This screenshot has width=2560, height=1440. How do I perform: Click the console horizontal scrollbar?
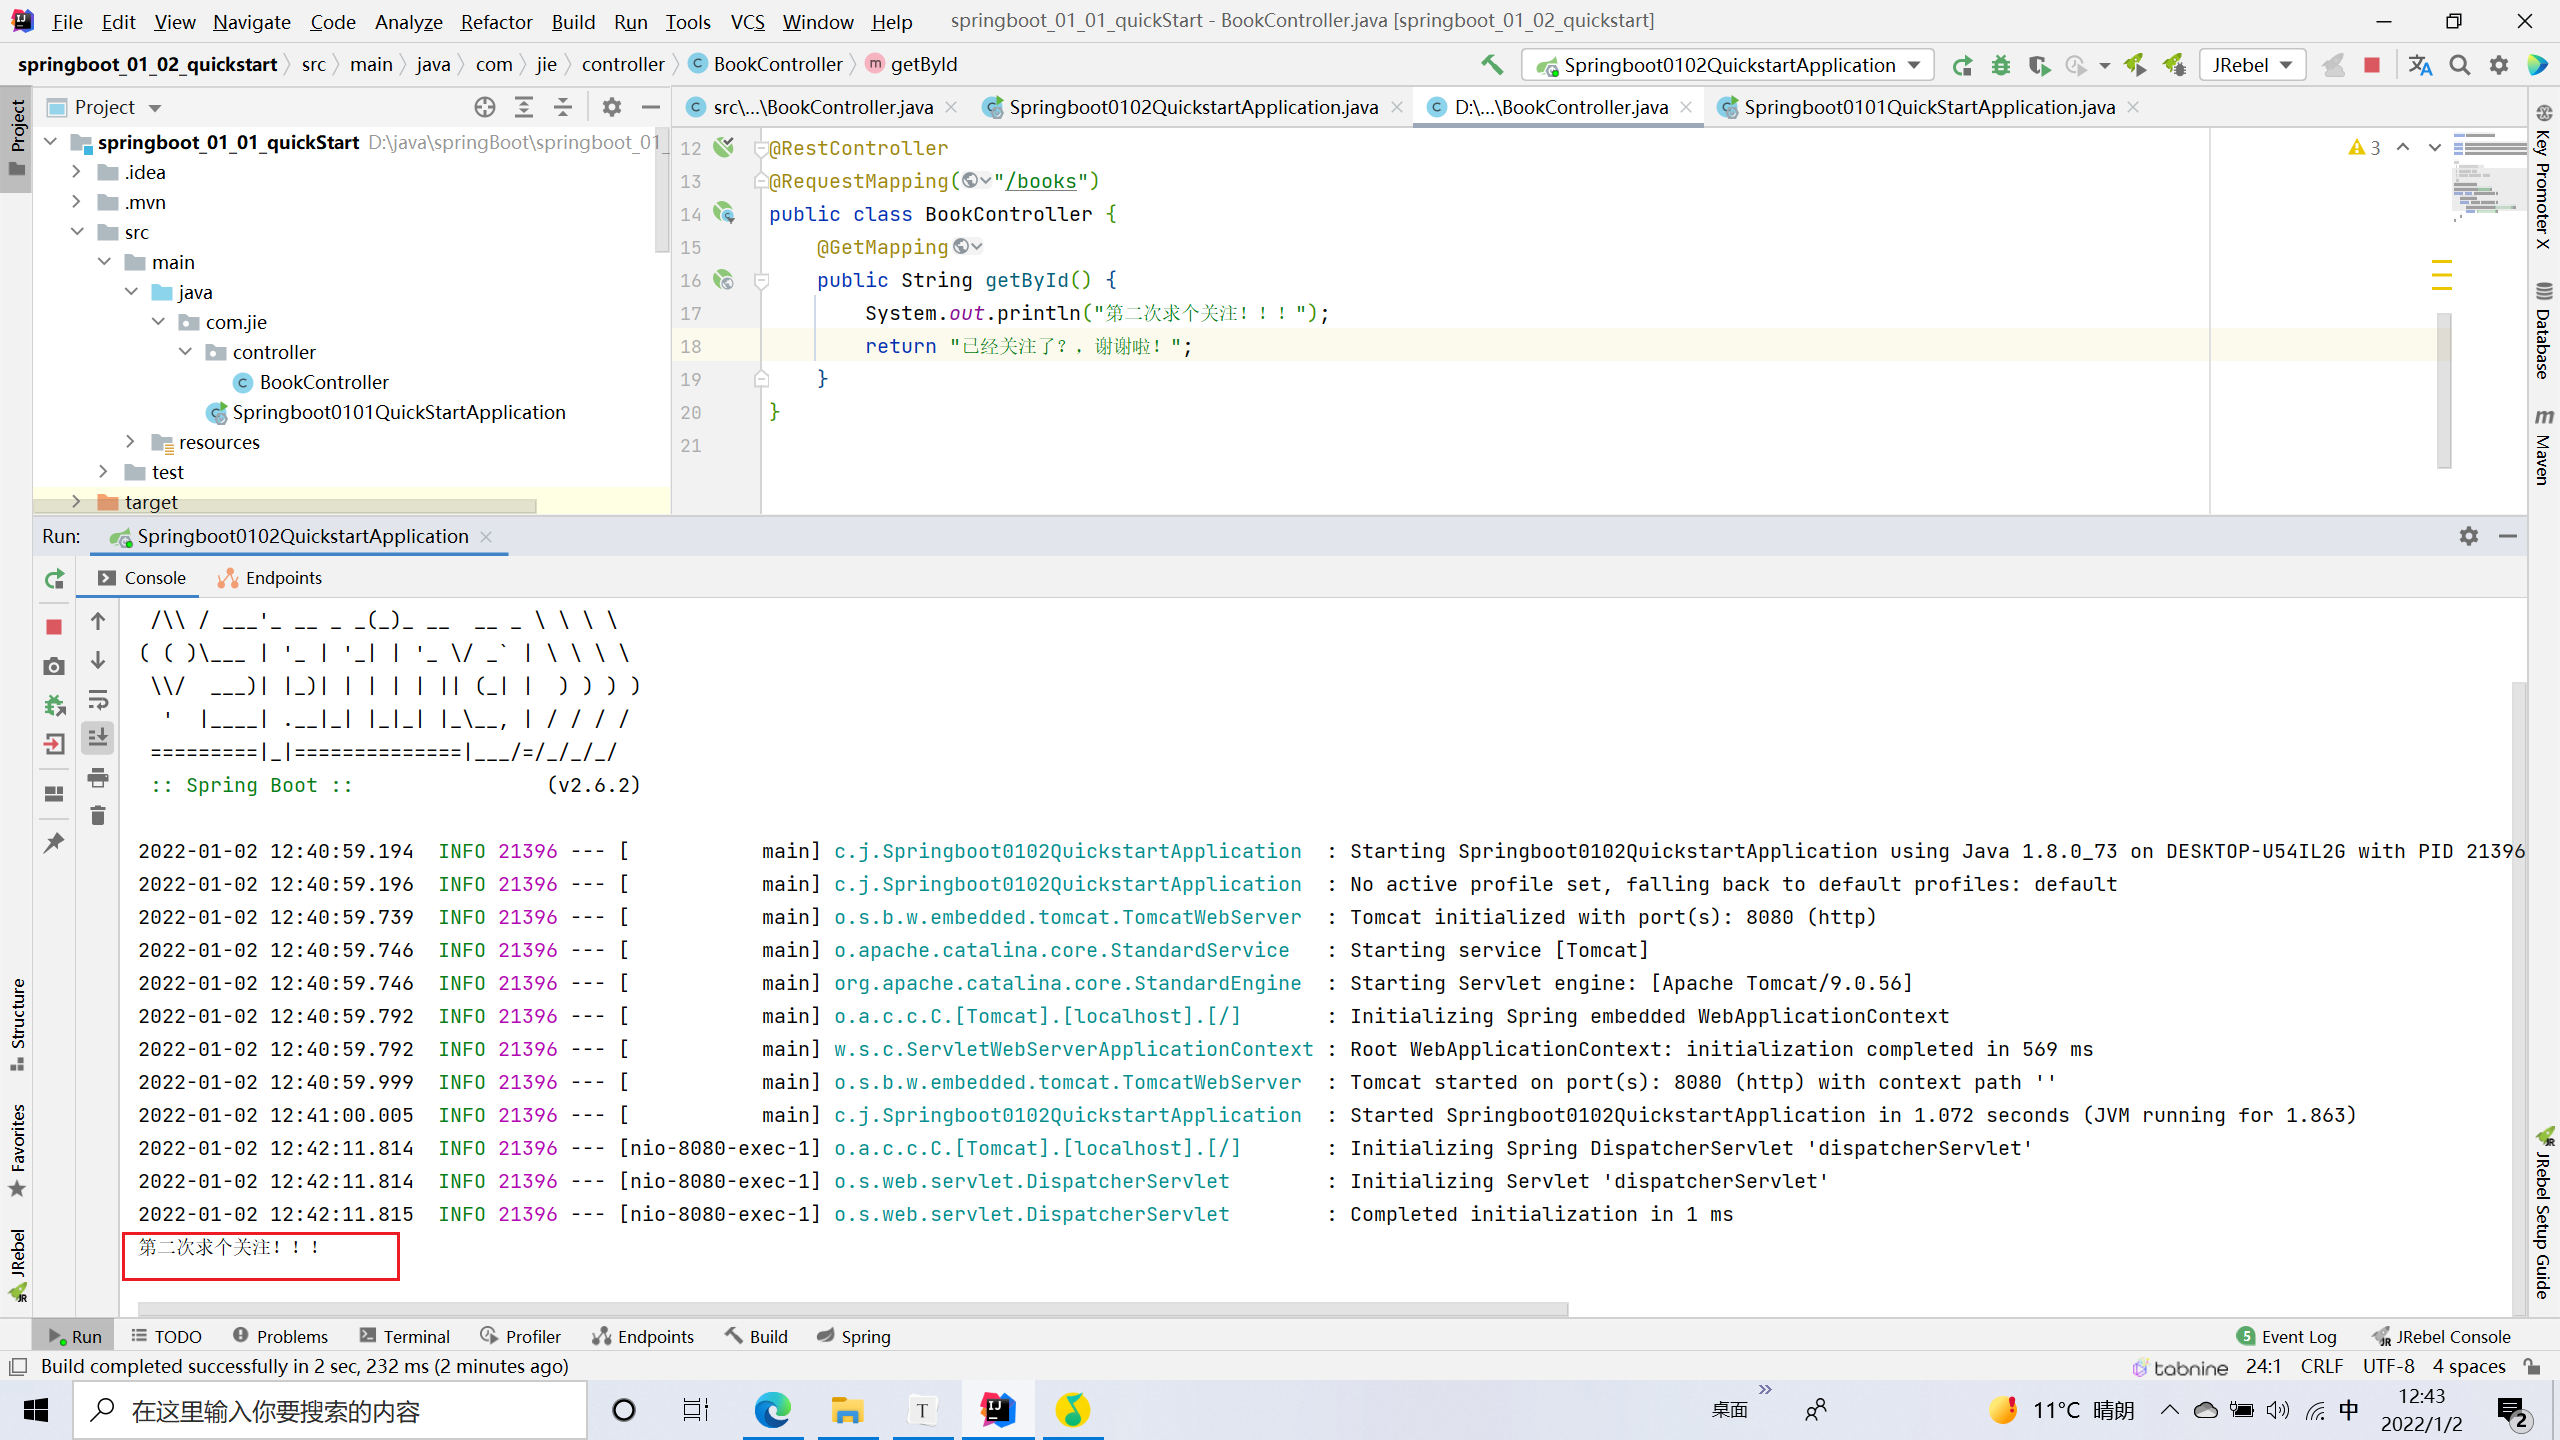tap(853, 1308)
